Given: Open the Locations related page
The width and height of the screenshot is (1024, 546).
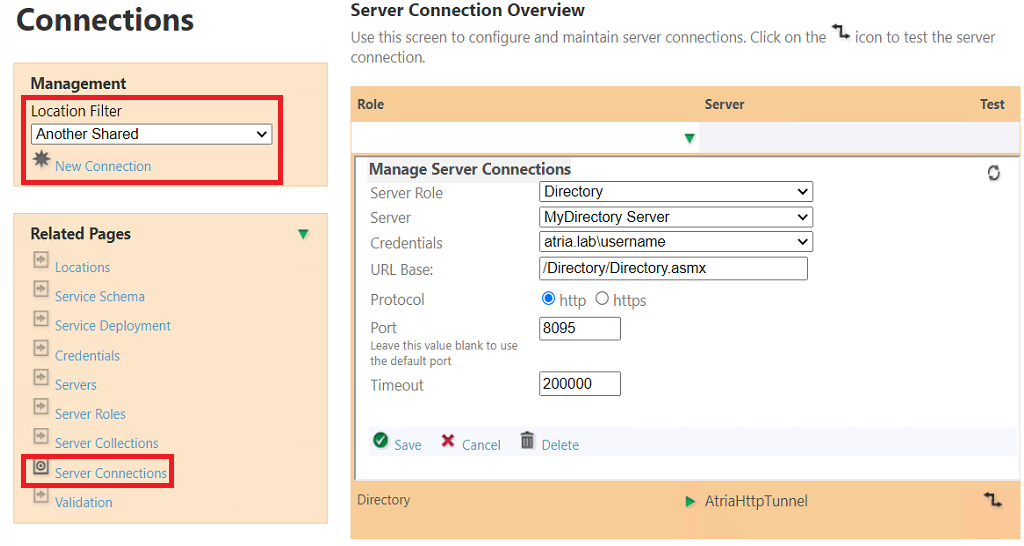Looking at the screenshot, I should tap(82, 267).
